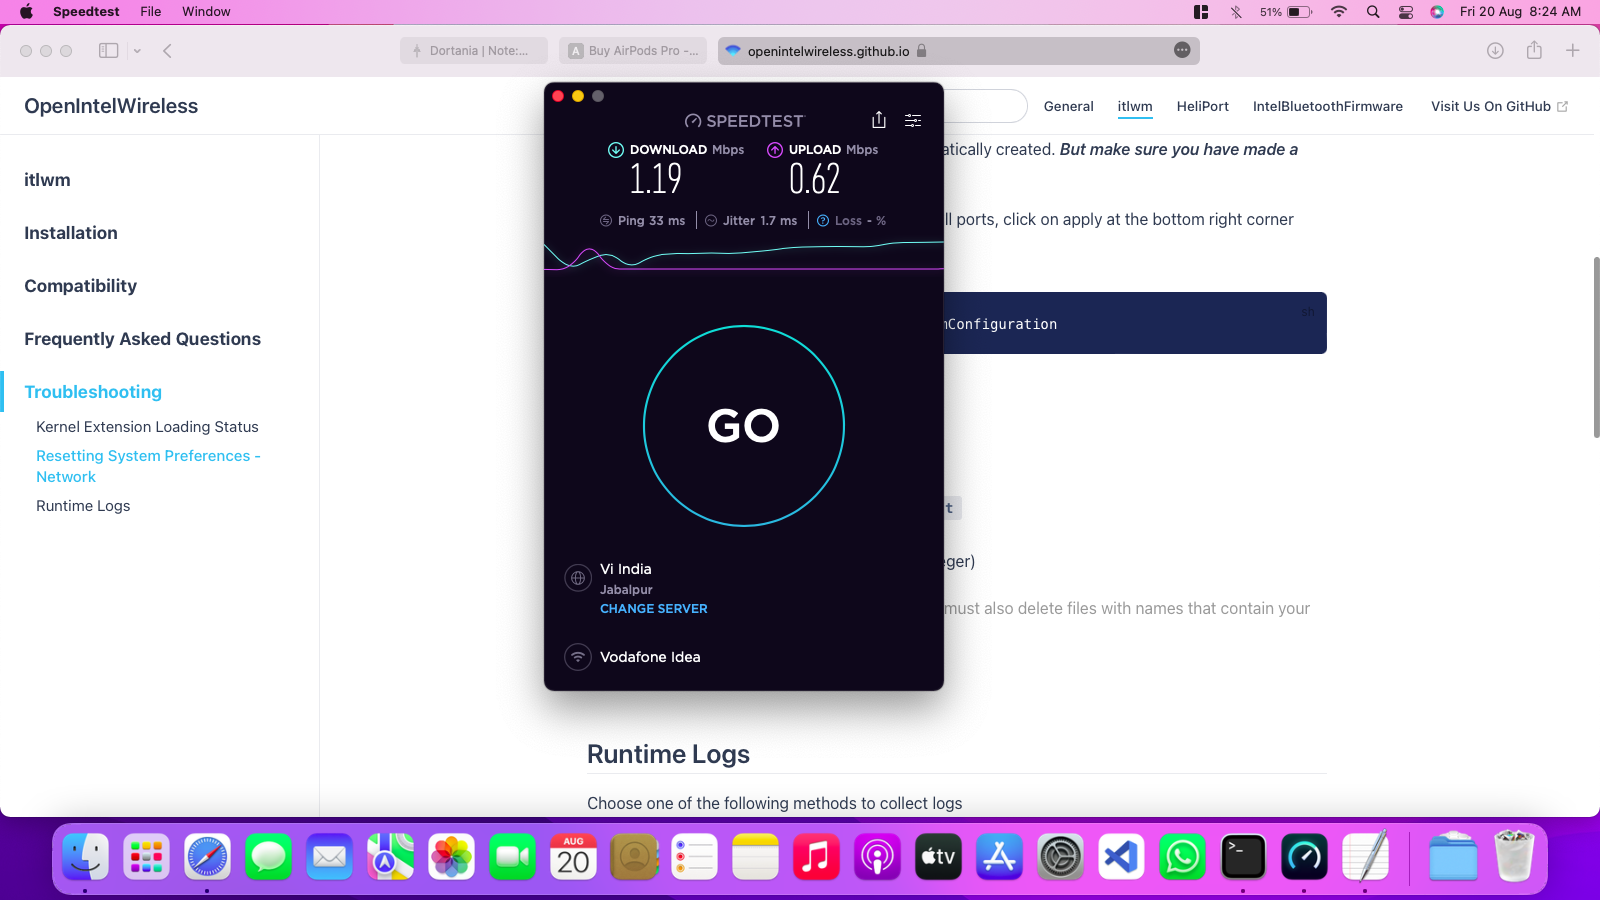Open Spotlight search from the menu bar
The height and width of the screenshot is (900, 1600).
1372,12
